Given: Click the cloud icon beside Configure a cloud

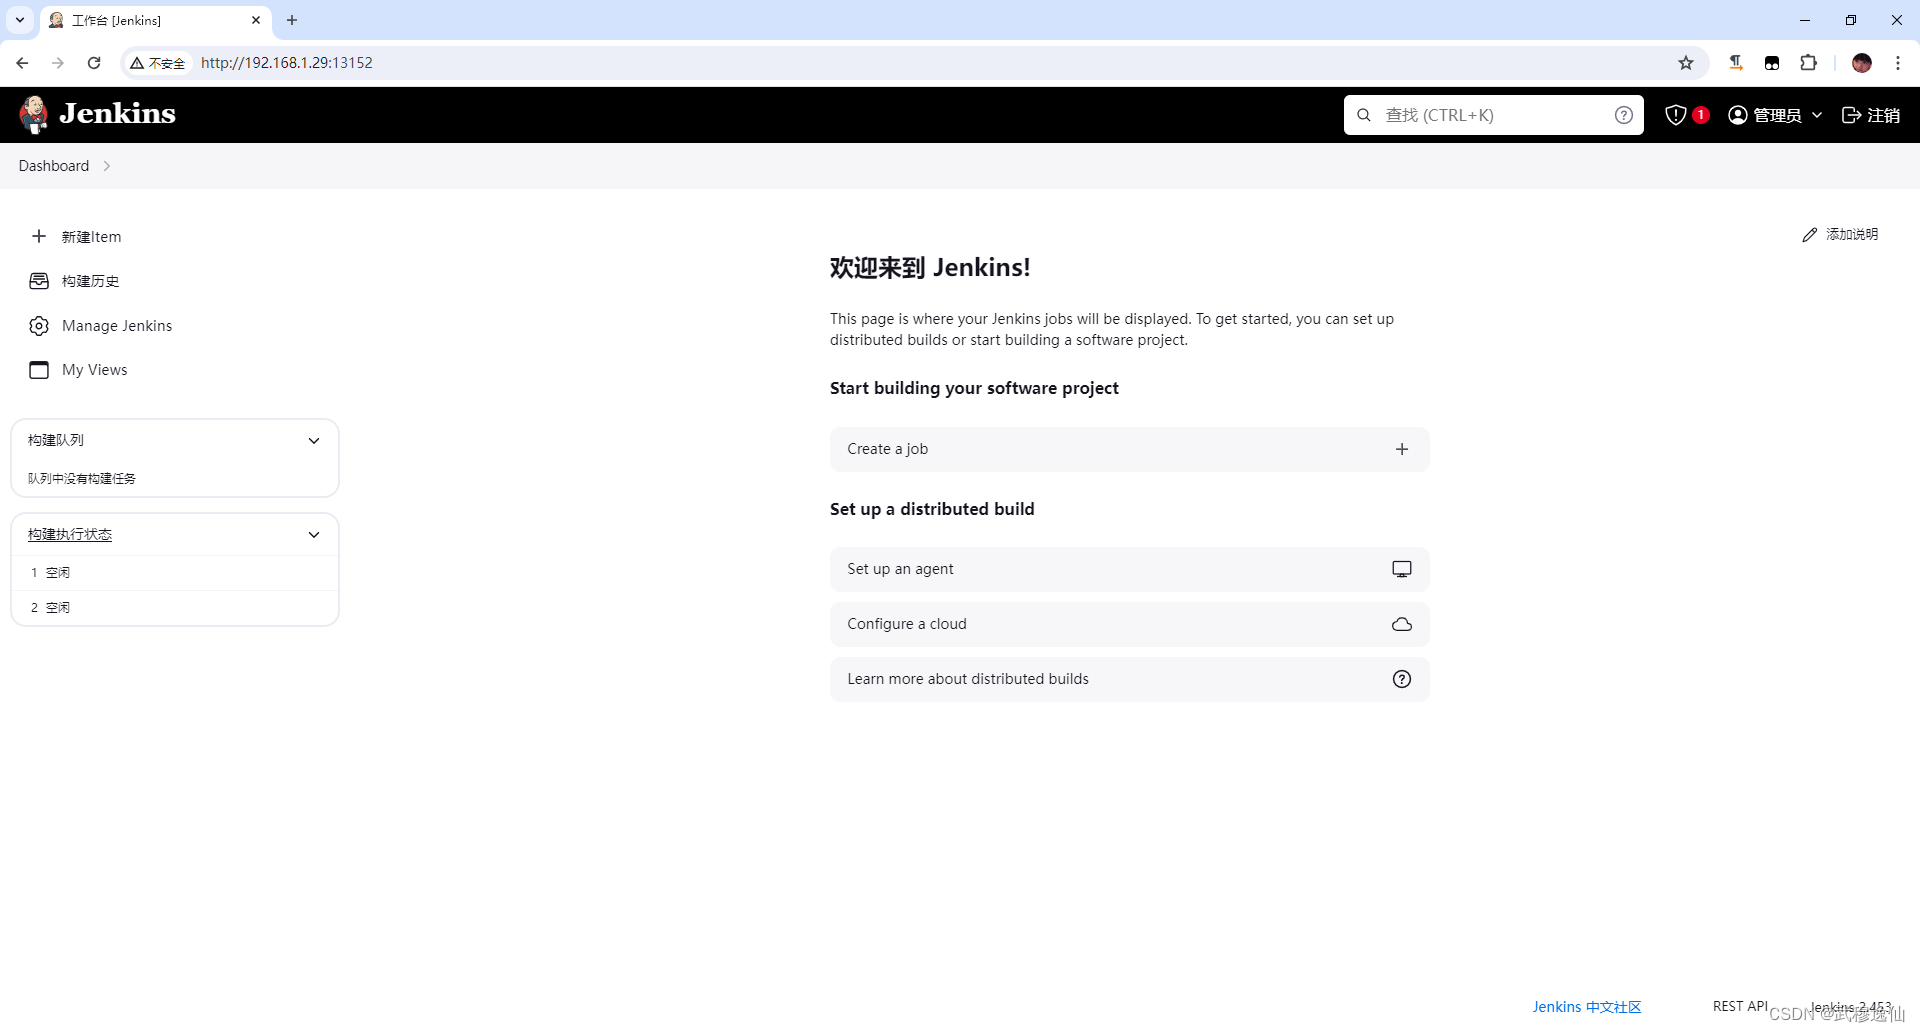Looking at the screenshot, I should tap(1401, 623).
